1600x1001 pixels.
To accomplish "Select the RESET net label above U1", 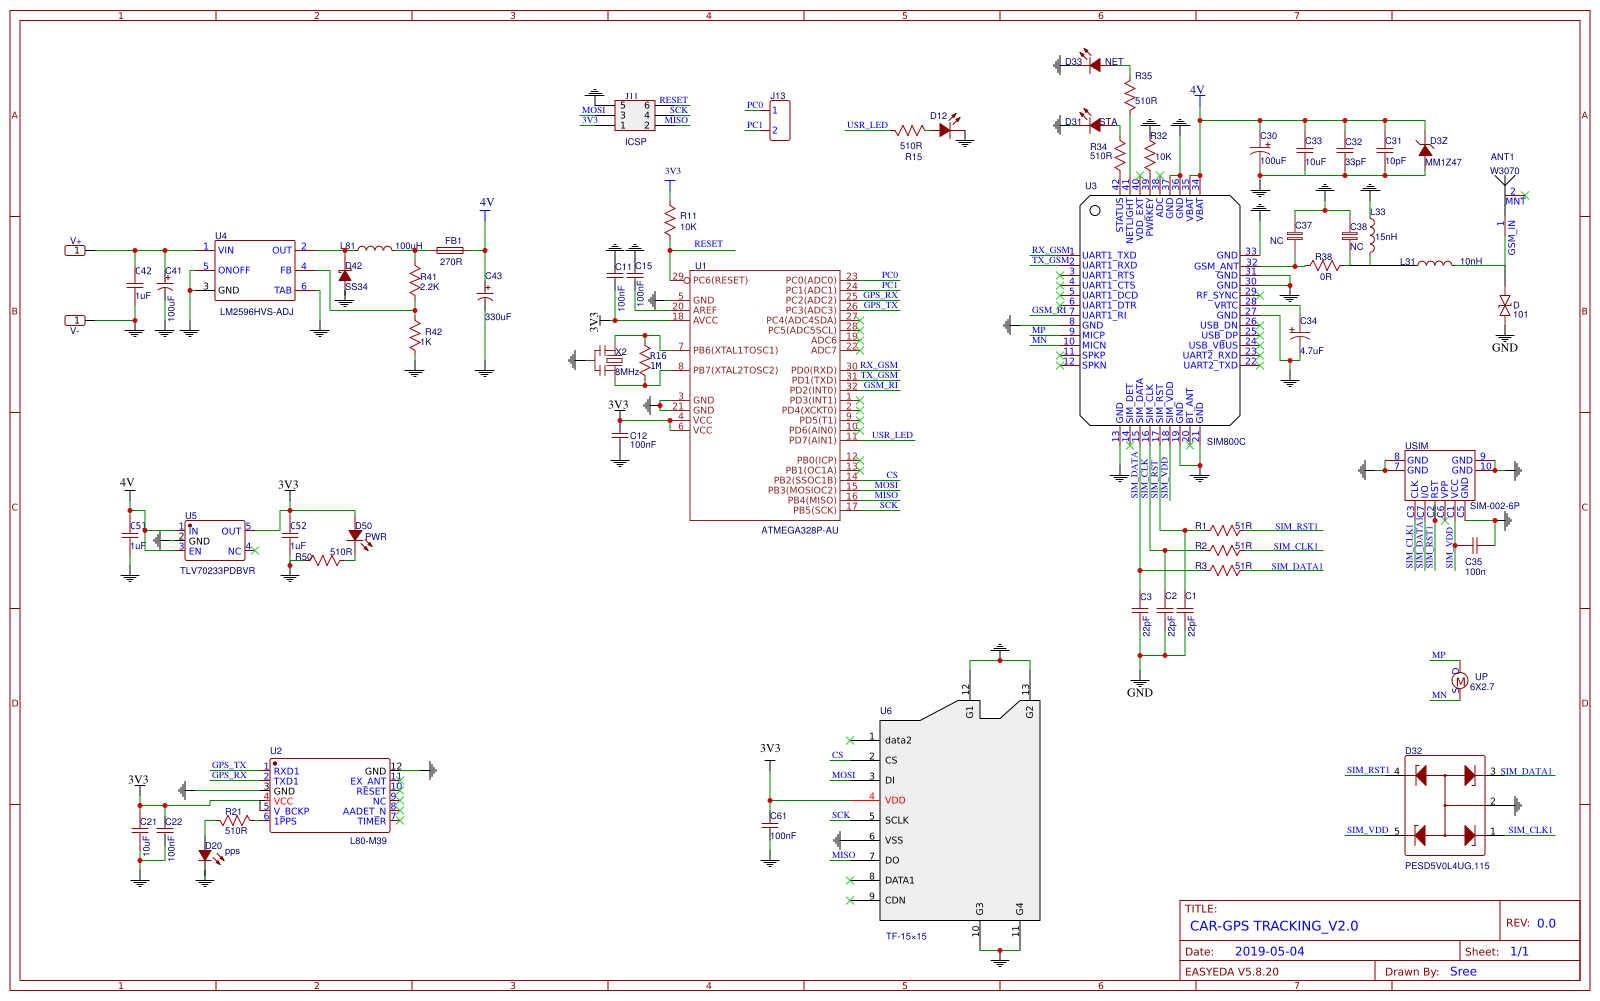I will tap(707, 243).
